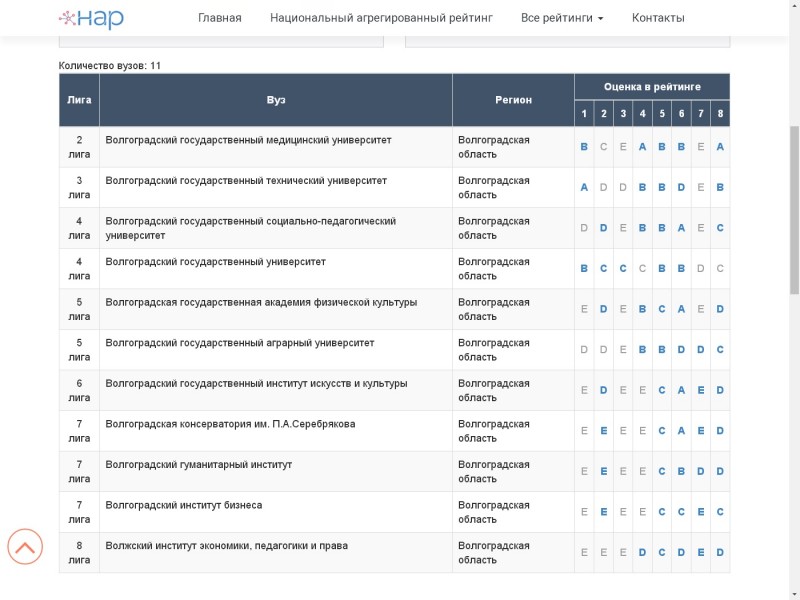Click the HAP site logo
The height and width of the screenshot is (600, 800).
point(91,18)
